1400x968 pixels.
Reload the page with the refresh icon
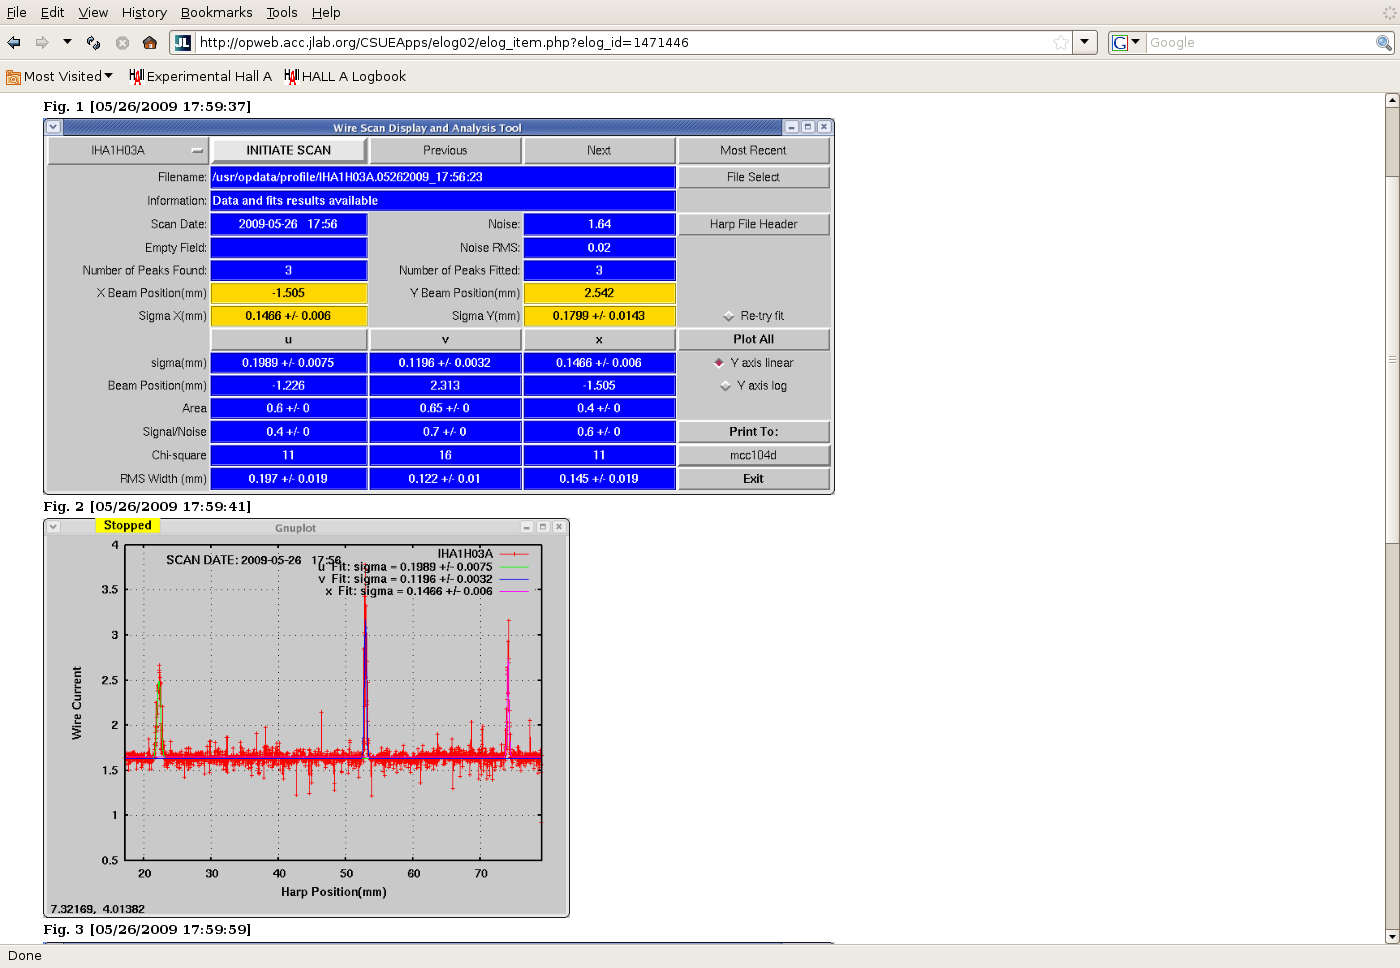pyautogui.click(x=93, y=42)
